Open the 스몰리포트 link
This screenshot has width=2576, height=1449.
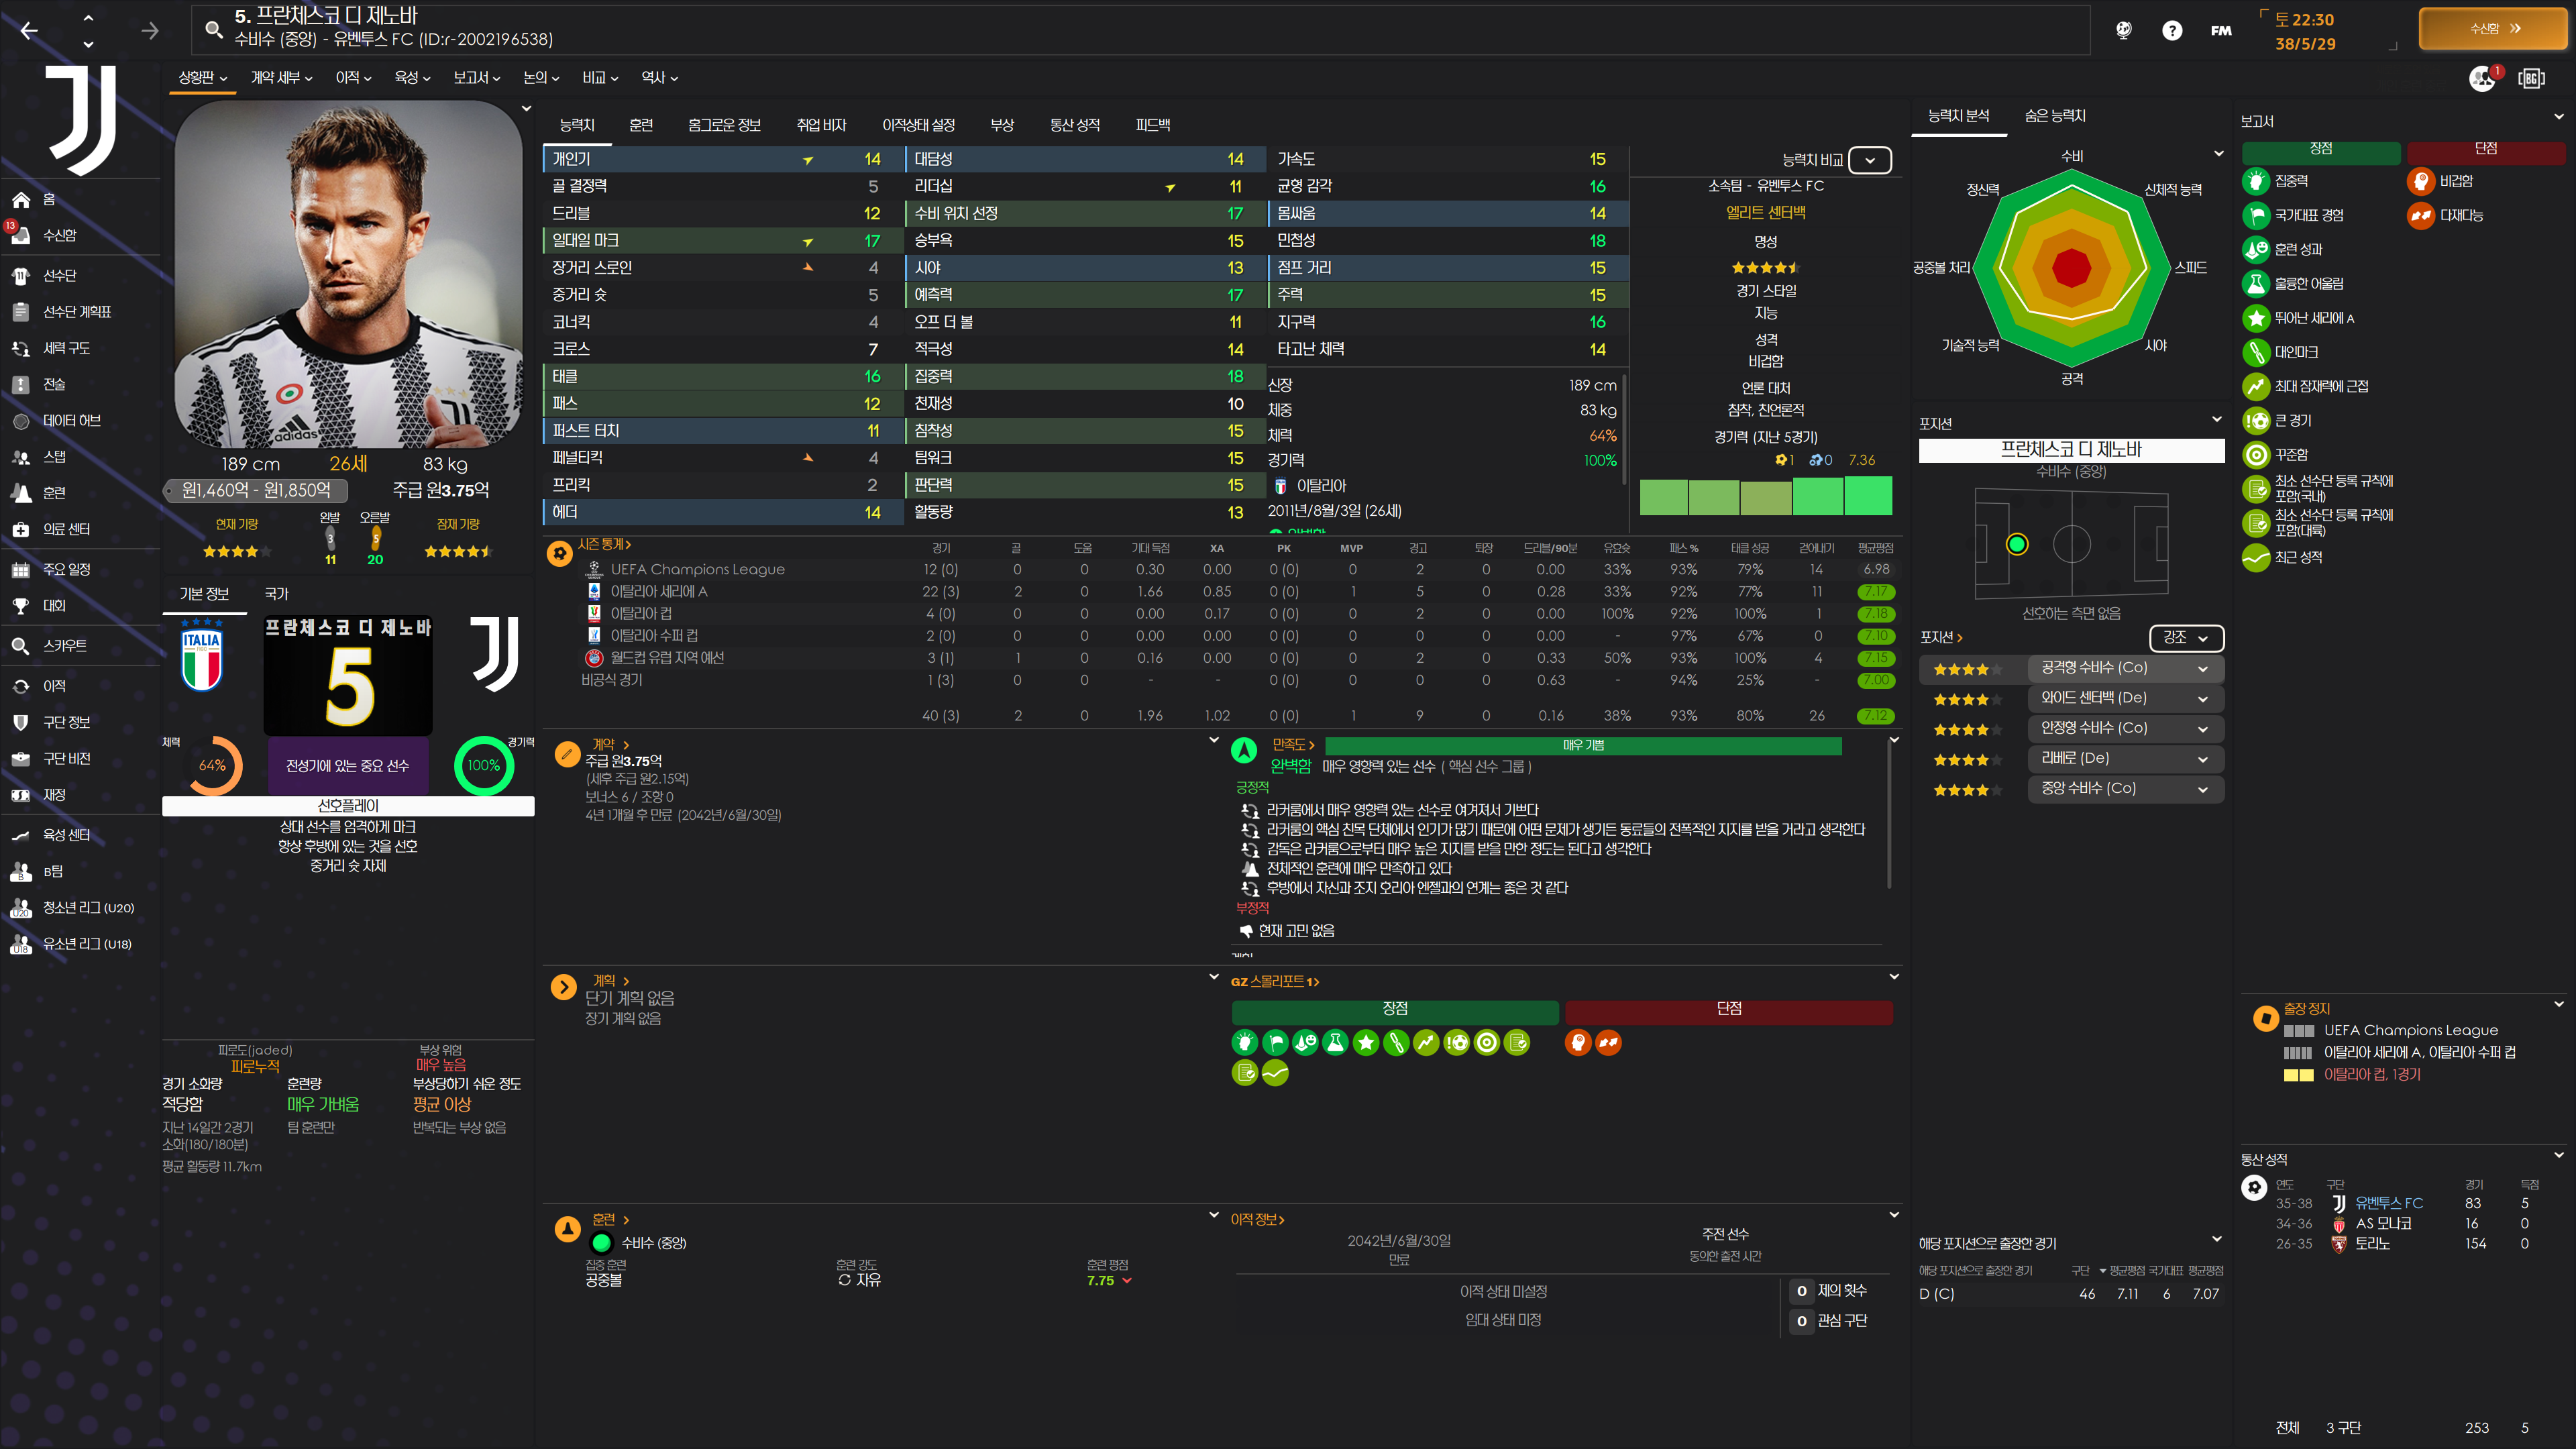(1275, 982)
